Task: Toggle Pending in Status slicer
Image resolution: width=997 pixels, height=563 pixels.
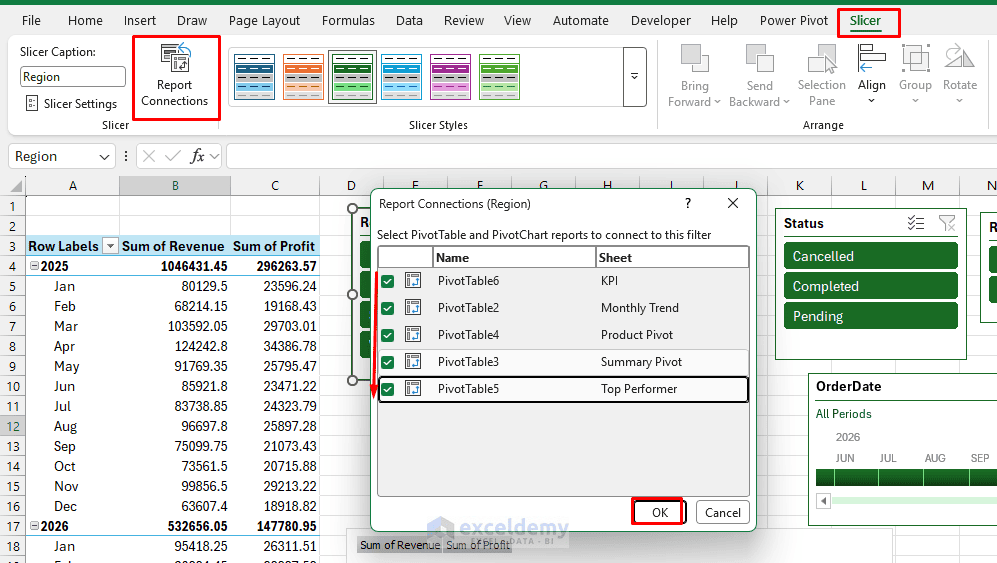Action: [x=870, y=316]
